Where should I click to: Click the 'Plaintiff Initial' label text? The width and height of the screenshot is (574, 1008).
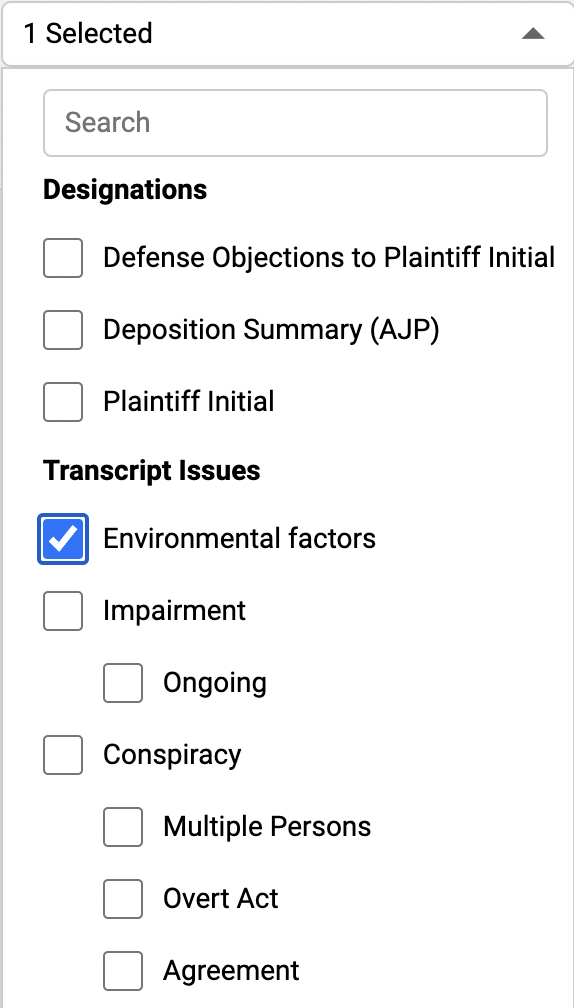188,402
